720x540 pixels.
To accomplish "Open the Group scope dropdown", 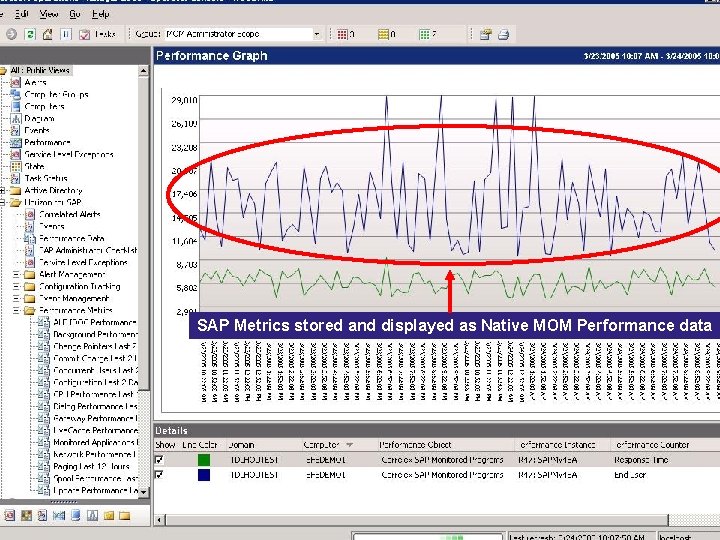I will [316, 34].
